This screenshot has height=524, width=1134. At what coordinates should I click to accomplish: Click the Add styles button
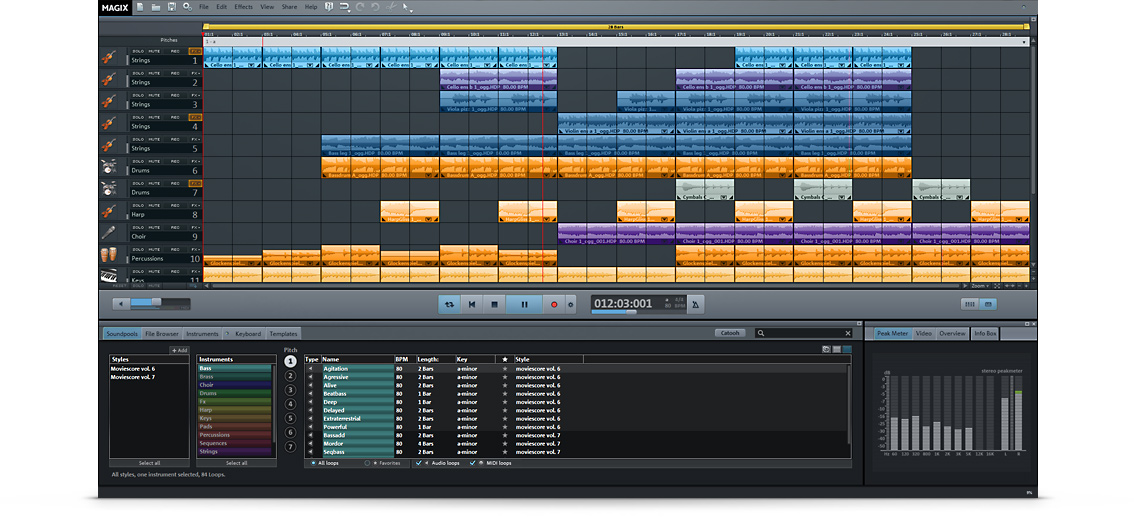[179, 350]
